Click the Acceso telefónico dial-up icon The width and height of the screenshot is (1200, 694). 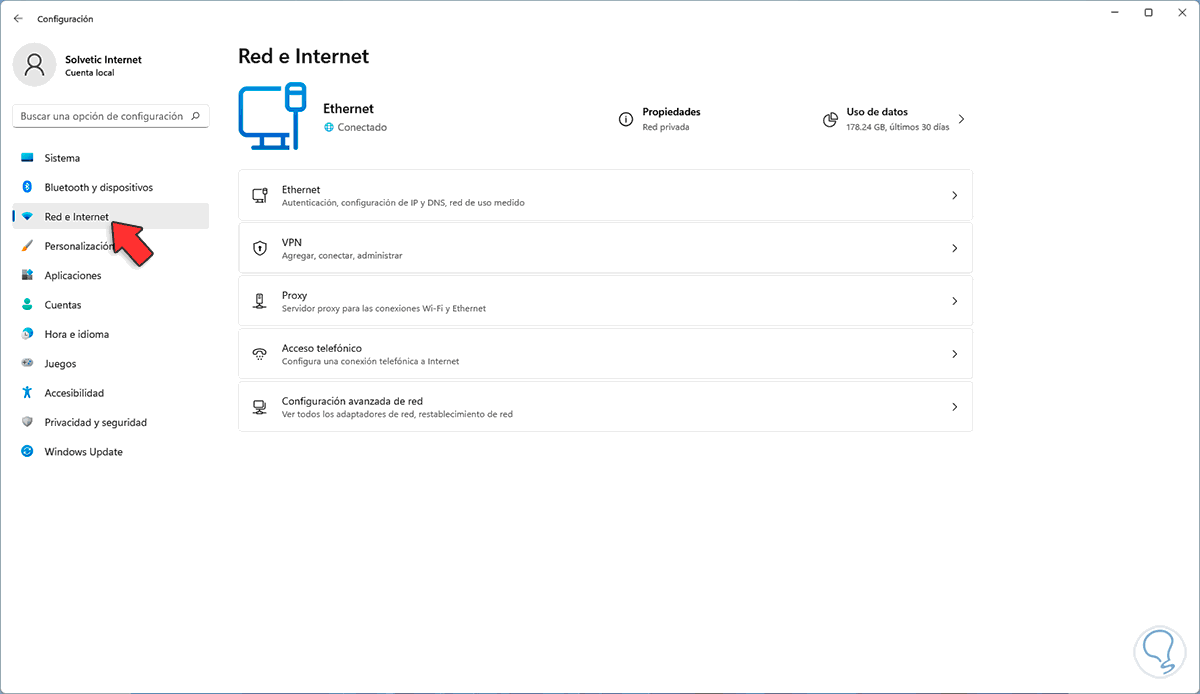point(260,354)
